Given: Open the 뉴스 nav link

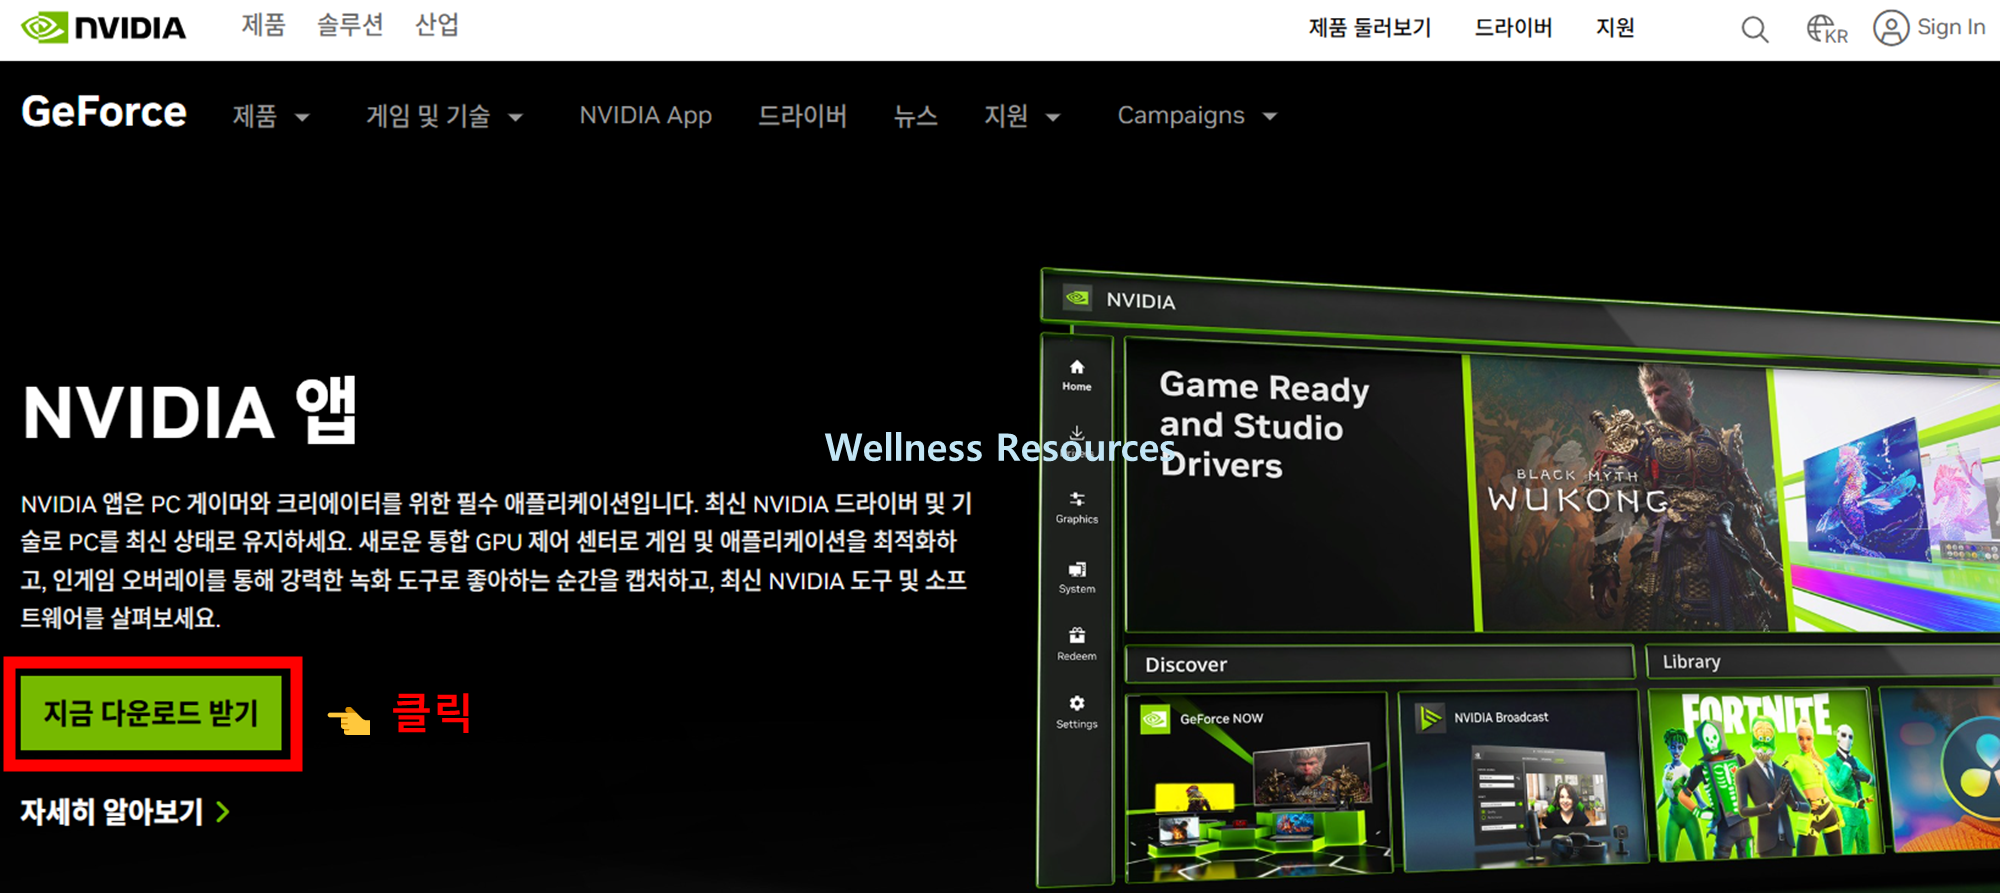Looking at the screenshot, I should click(915, 116).
